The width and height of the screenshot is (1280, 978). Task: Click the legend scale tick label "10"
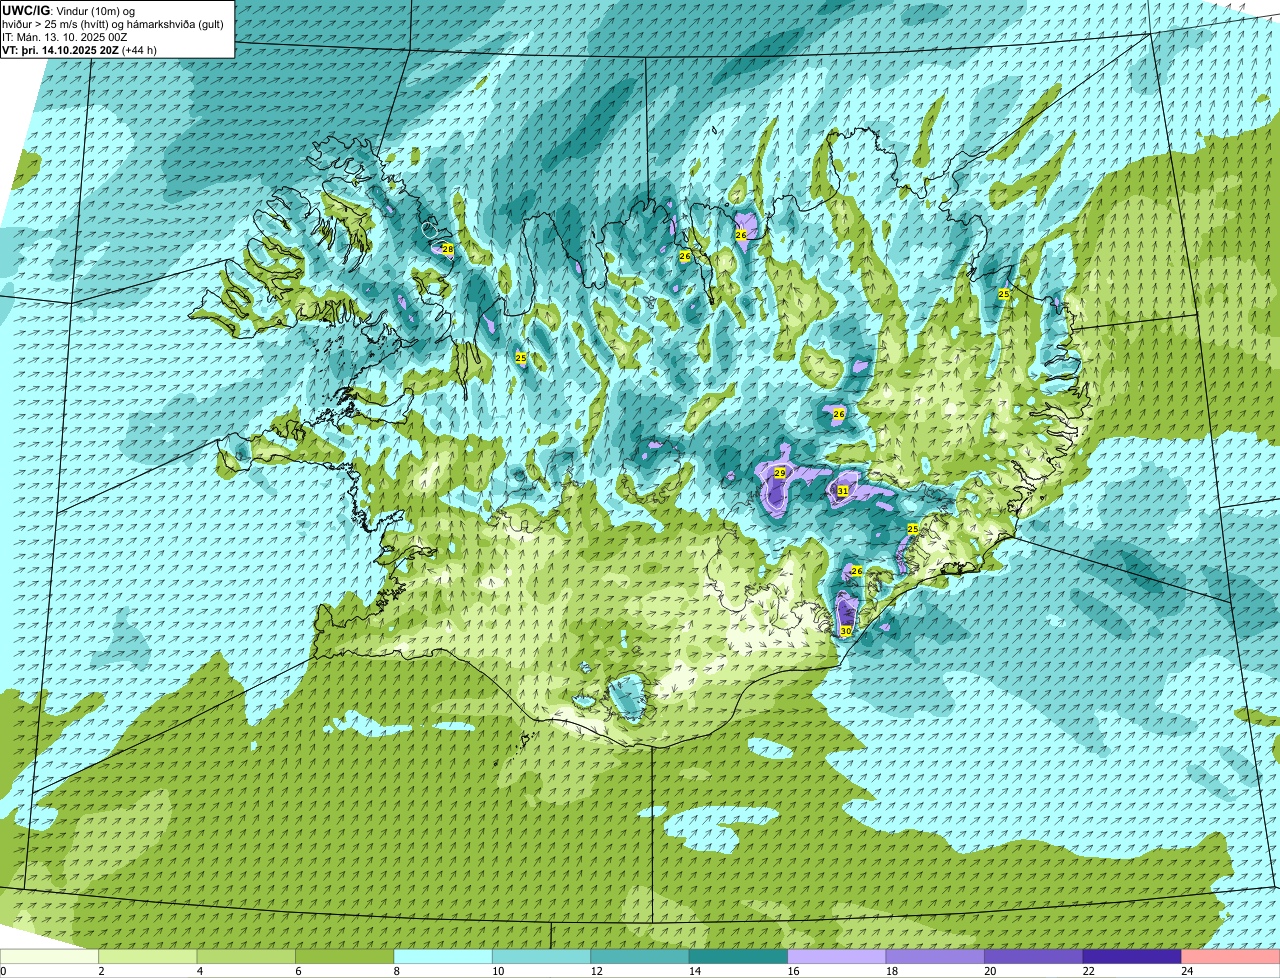click(x=498, y=970)
